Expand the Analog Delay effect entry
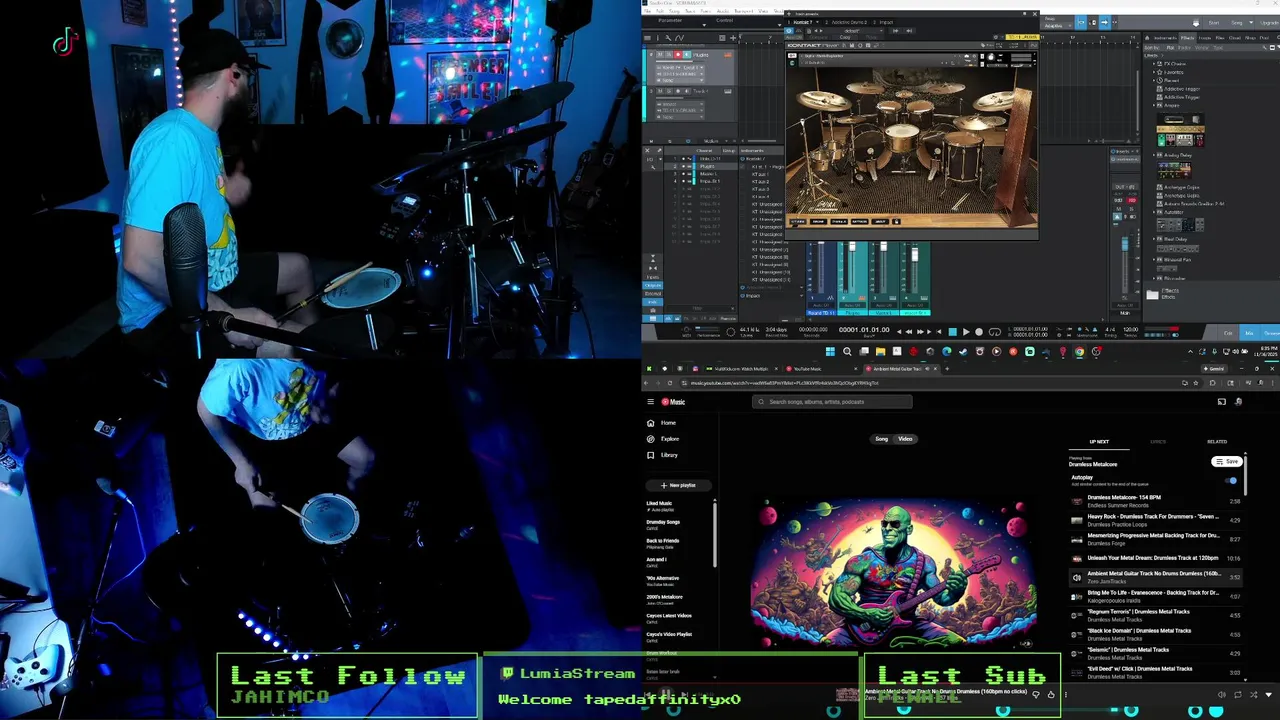The image size is (1280, 720). tap(1154, 155)
